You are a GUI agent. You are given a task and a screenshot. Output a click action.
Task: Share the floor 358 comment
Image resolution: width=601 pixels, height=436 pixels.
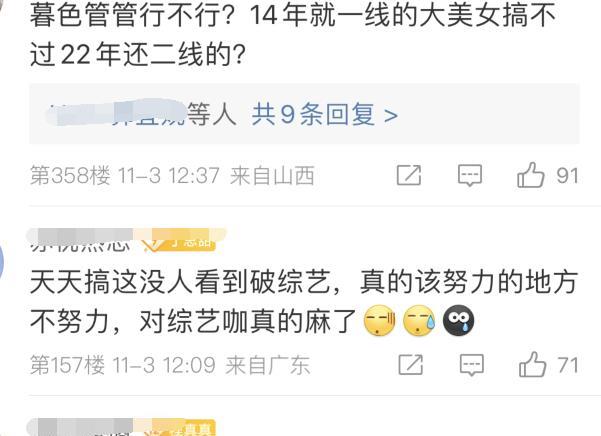[x=409, y=175]
